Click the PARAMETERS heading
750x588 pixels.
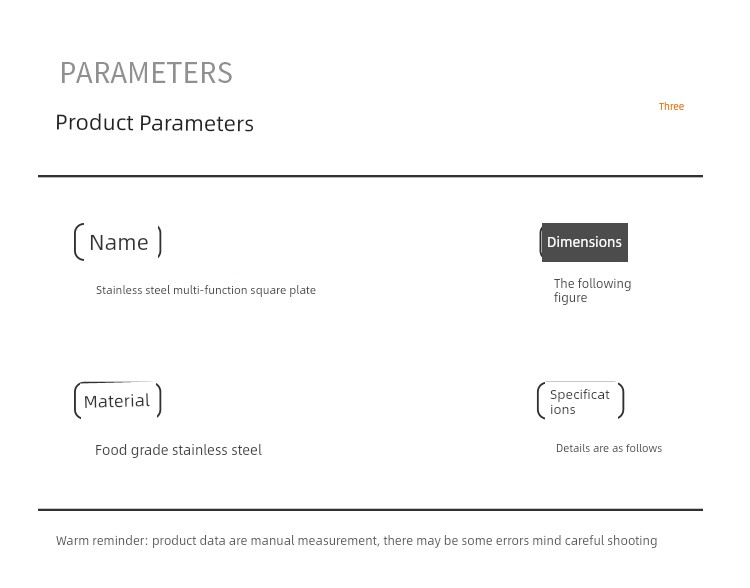(146, 73)
